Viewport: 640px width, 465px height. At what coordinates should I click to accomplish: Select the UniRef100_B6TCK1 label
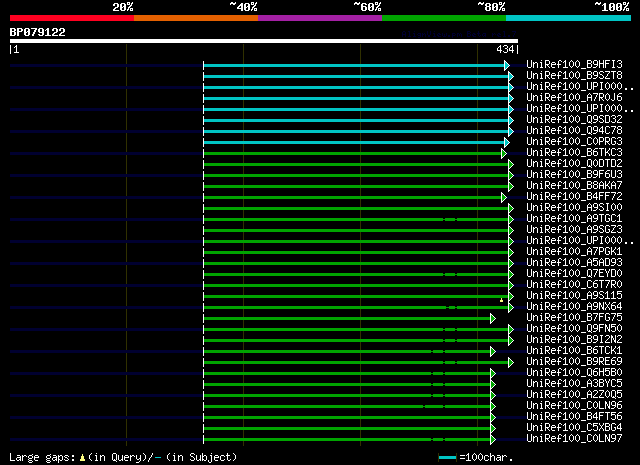(x=574, y=350)
